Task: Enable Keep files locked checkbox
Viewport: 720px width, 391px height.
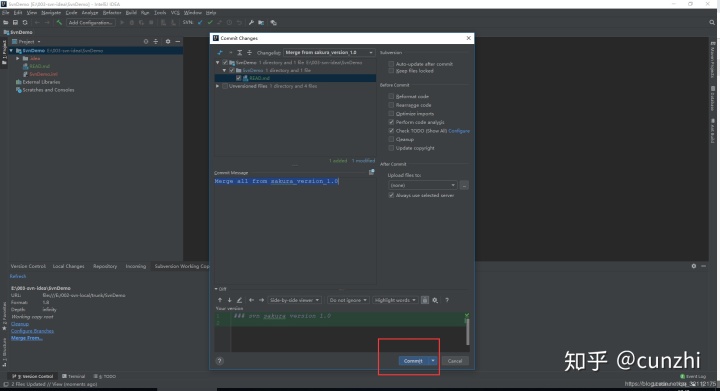Action: click(x=391, y=71)
